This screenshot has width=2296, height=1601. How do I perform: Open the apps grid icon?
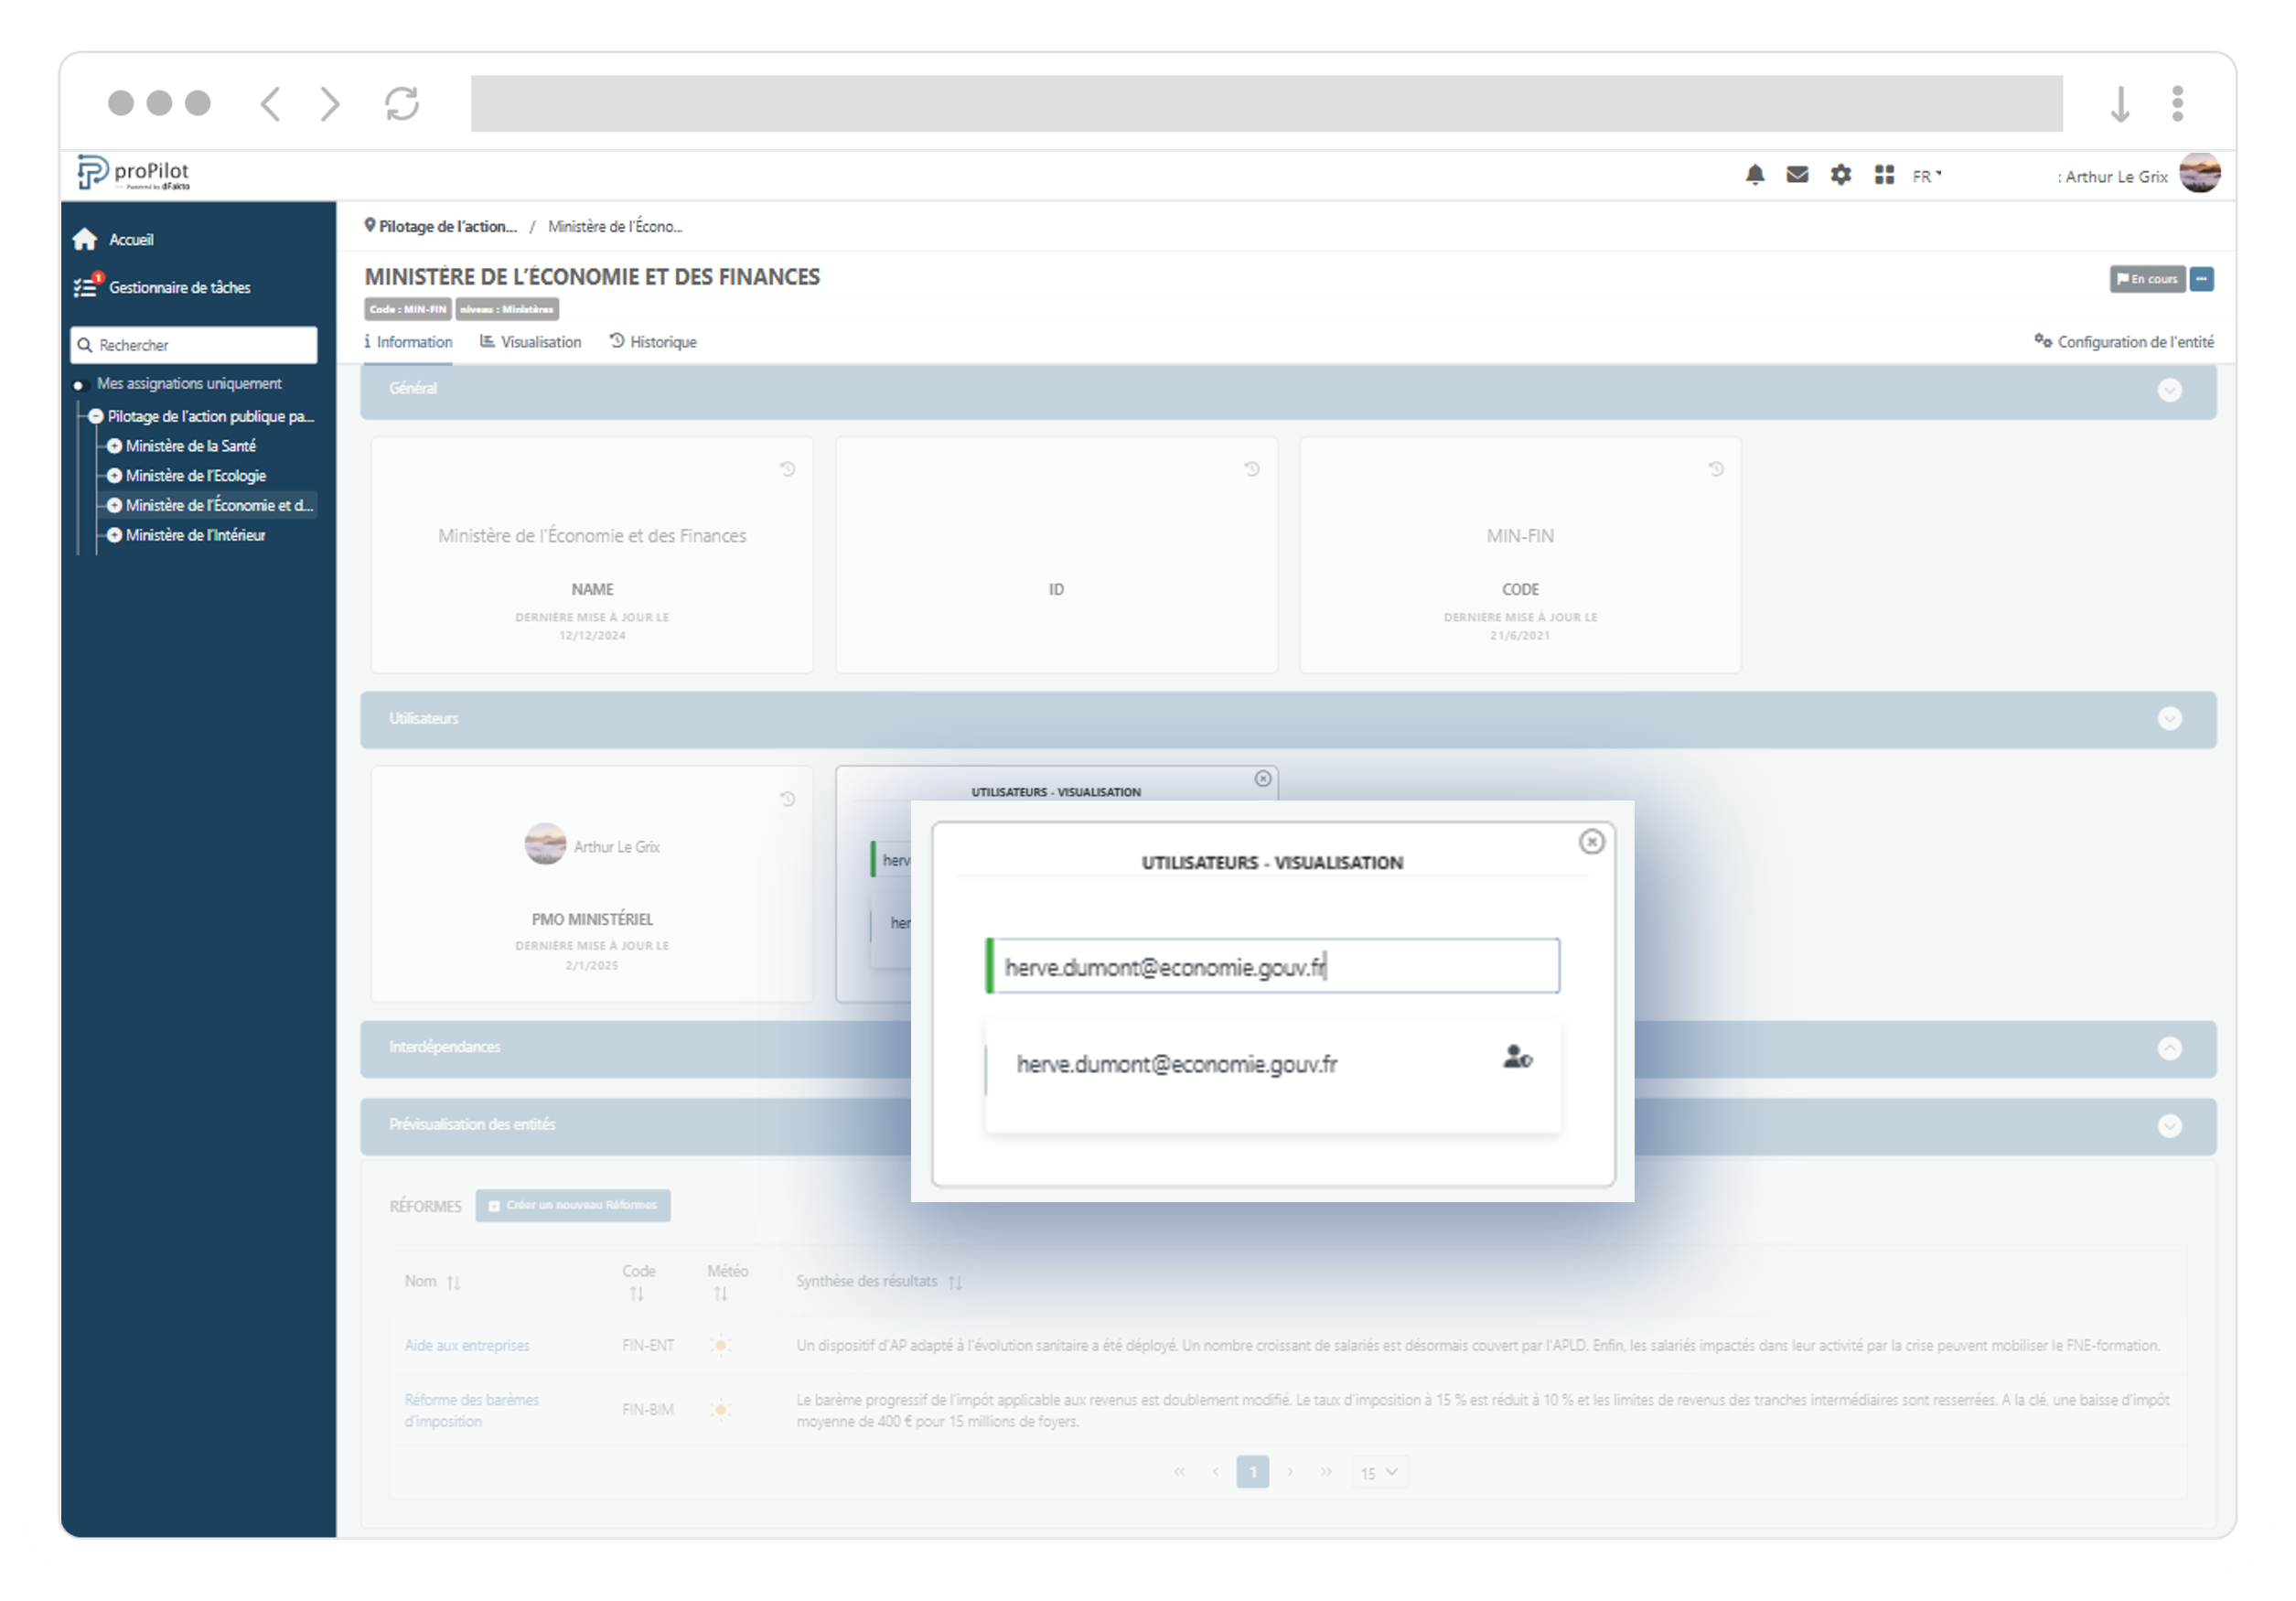[x=1884, y=175]
